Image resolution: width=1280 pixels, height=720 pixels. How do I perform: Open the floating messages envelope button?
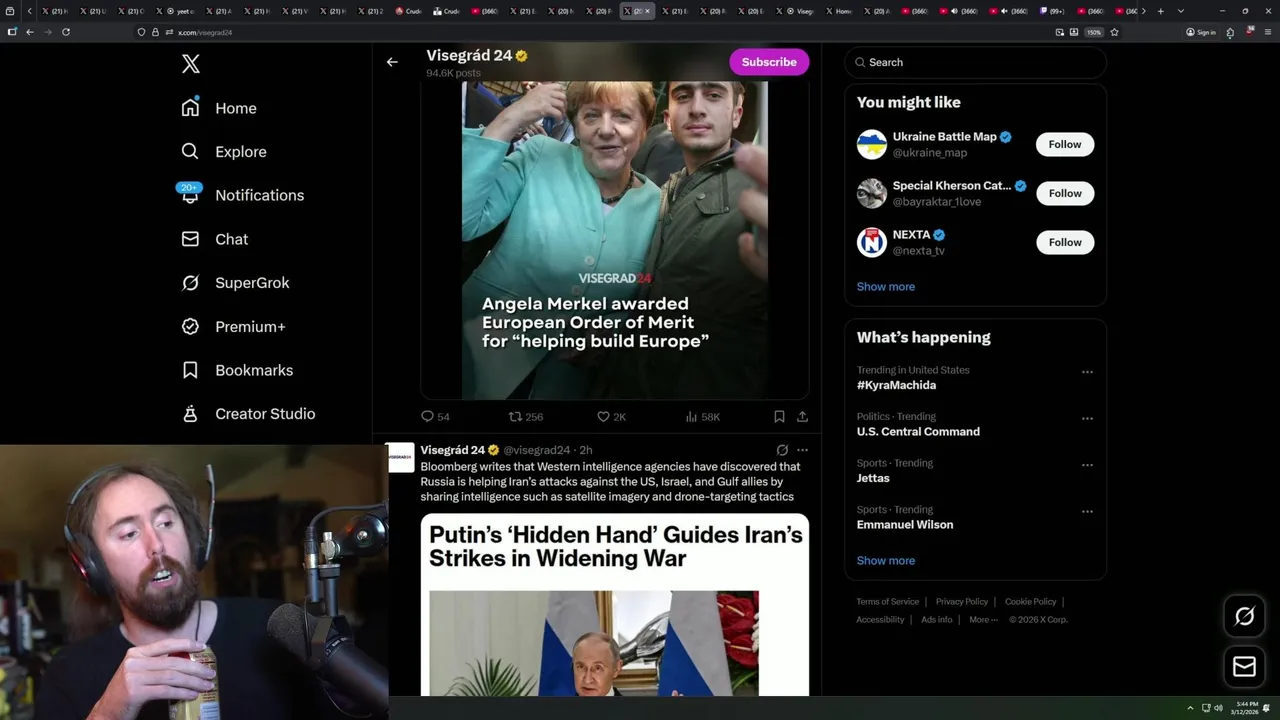[x=1244, y=666]
